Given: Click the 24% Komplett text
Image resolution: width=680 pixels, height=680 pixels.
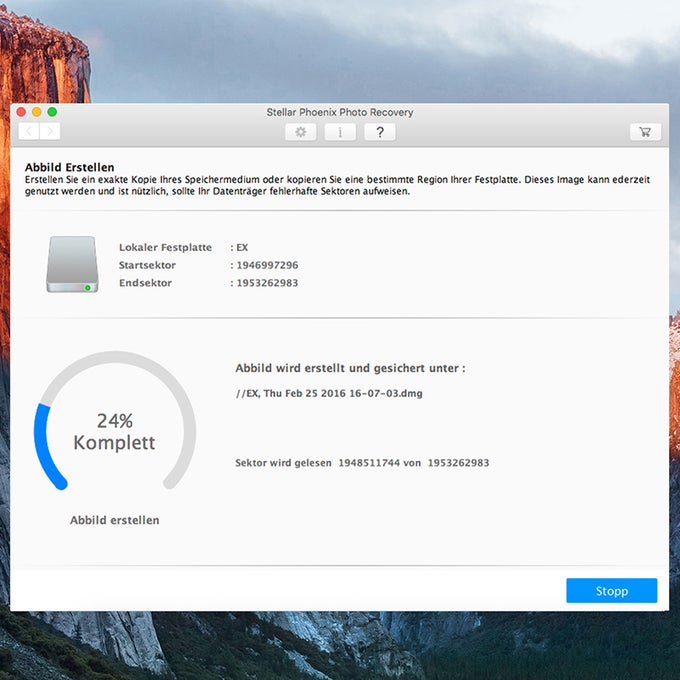Looking at the screenshot, I should 114,432.
